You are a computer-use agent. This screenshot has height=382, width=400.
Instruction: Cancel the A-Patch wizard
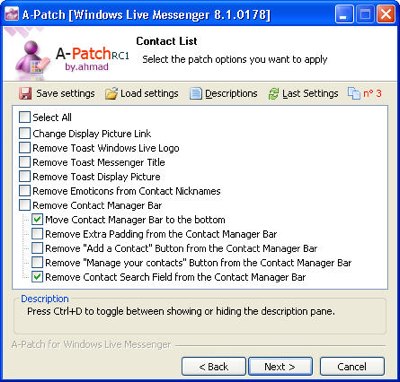coord(352,367)
